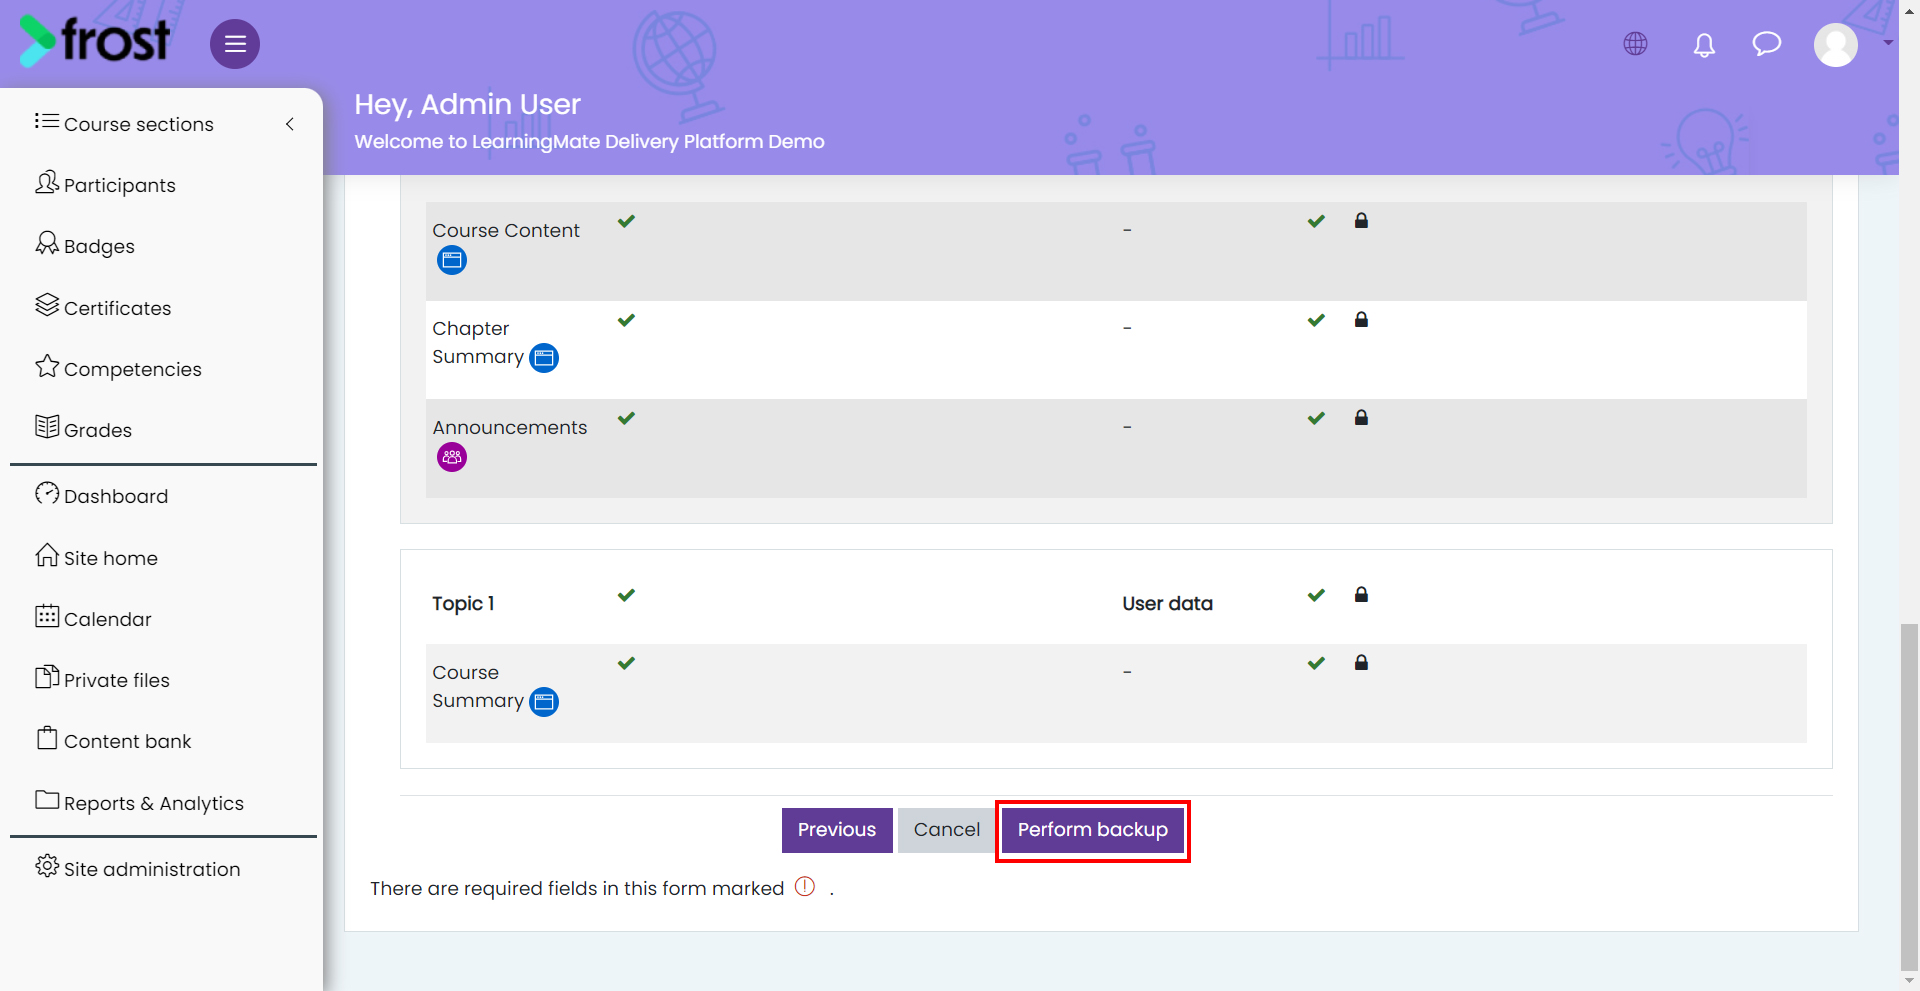1920x991 pixels.
Task: Toggle the Announcements user data checkmark
Action: click(x=1316, y=418)
